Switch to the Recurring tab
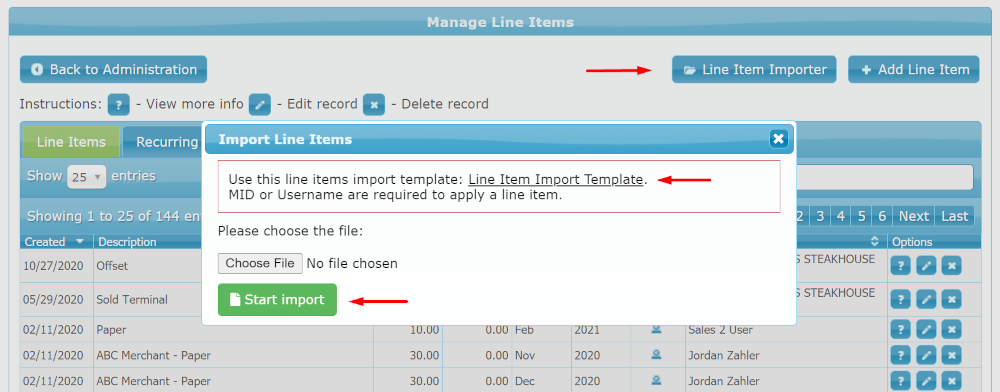Image resolution: width=1000 pixels, height=392 pixels. click(167, 142)
